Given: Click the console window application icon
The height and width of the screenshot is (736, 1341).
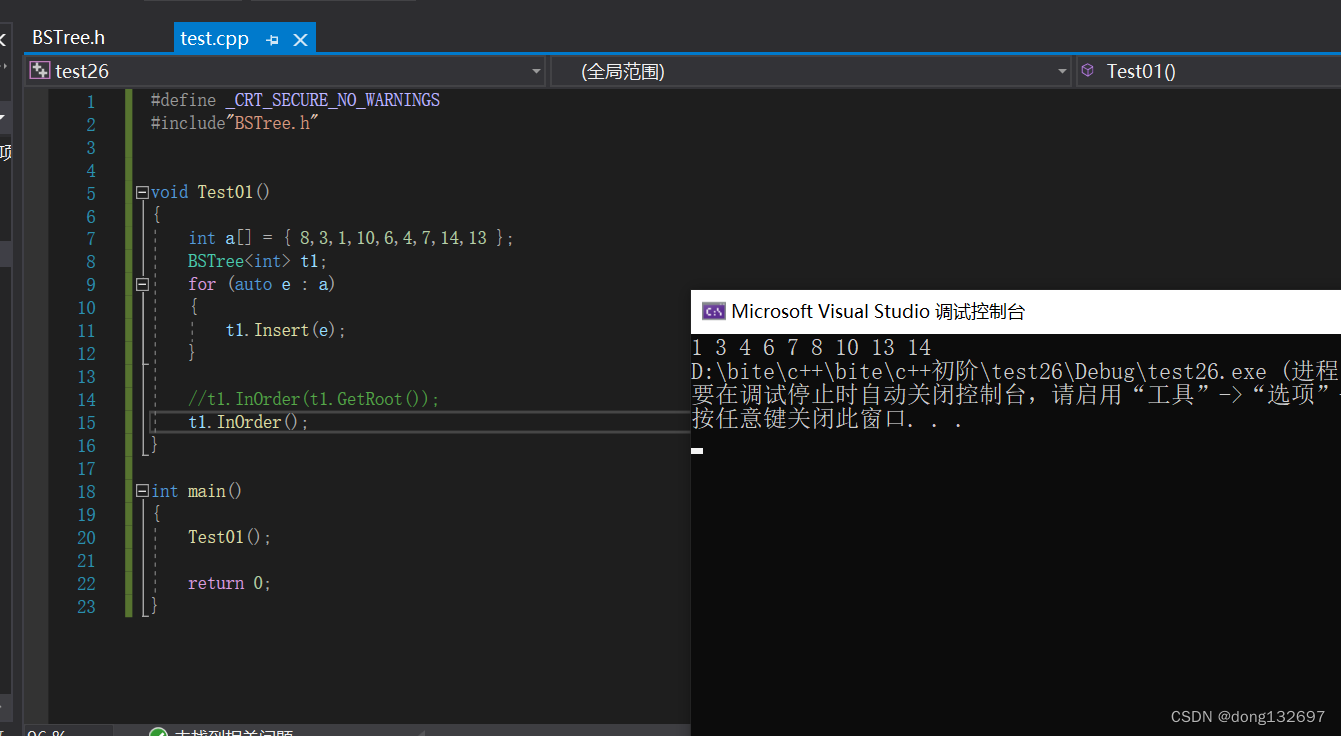Looking at the screenshot, I should [713, 311].
